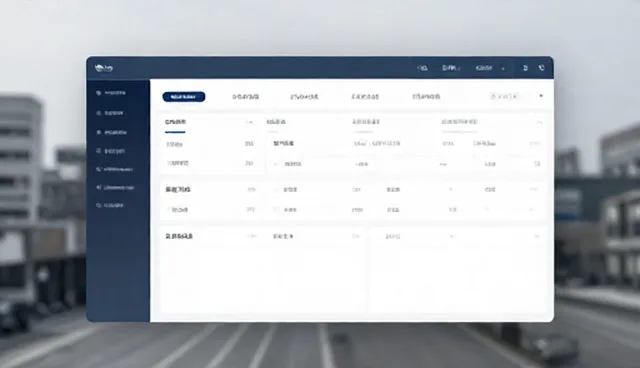The width and height of the screenshot is (640, 368).
Task: Open the first sidebar menu item
Action: [111, 93]
